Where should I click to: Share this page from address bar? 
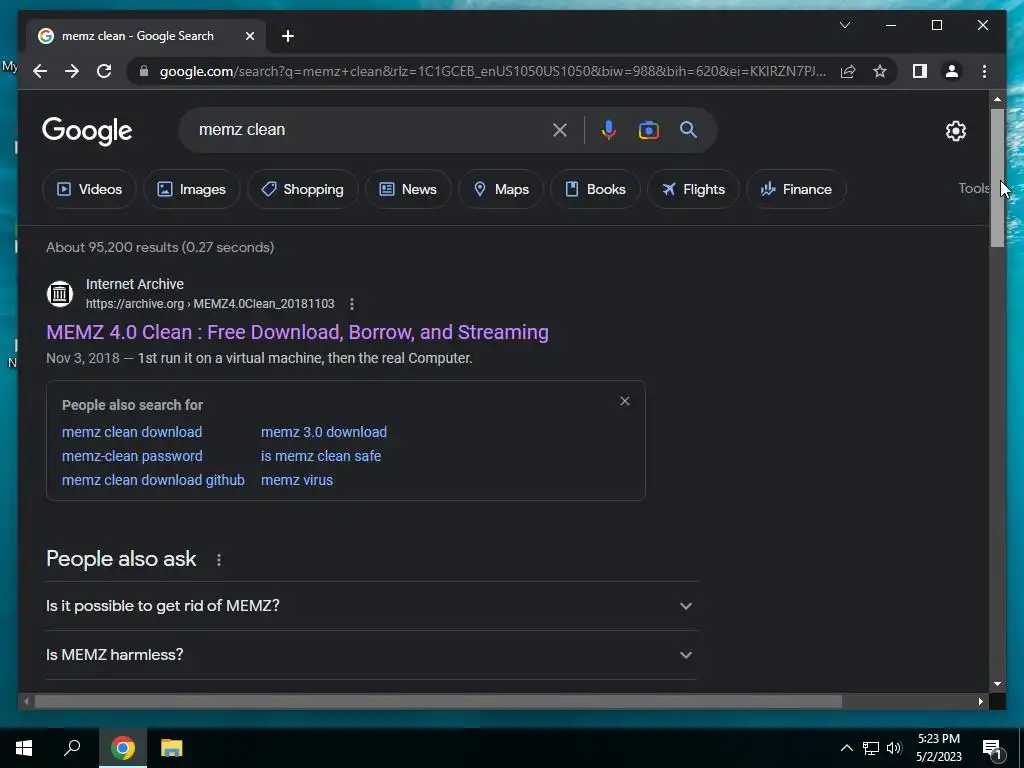tap(848, 71)
